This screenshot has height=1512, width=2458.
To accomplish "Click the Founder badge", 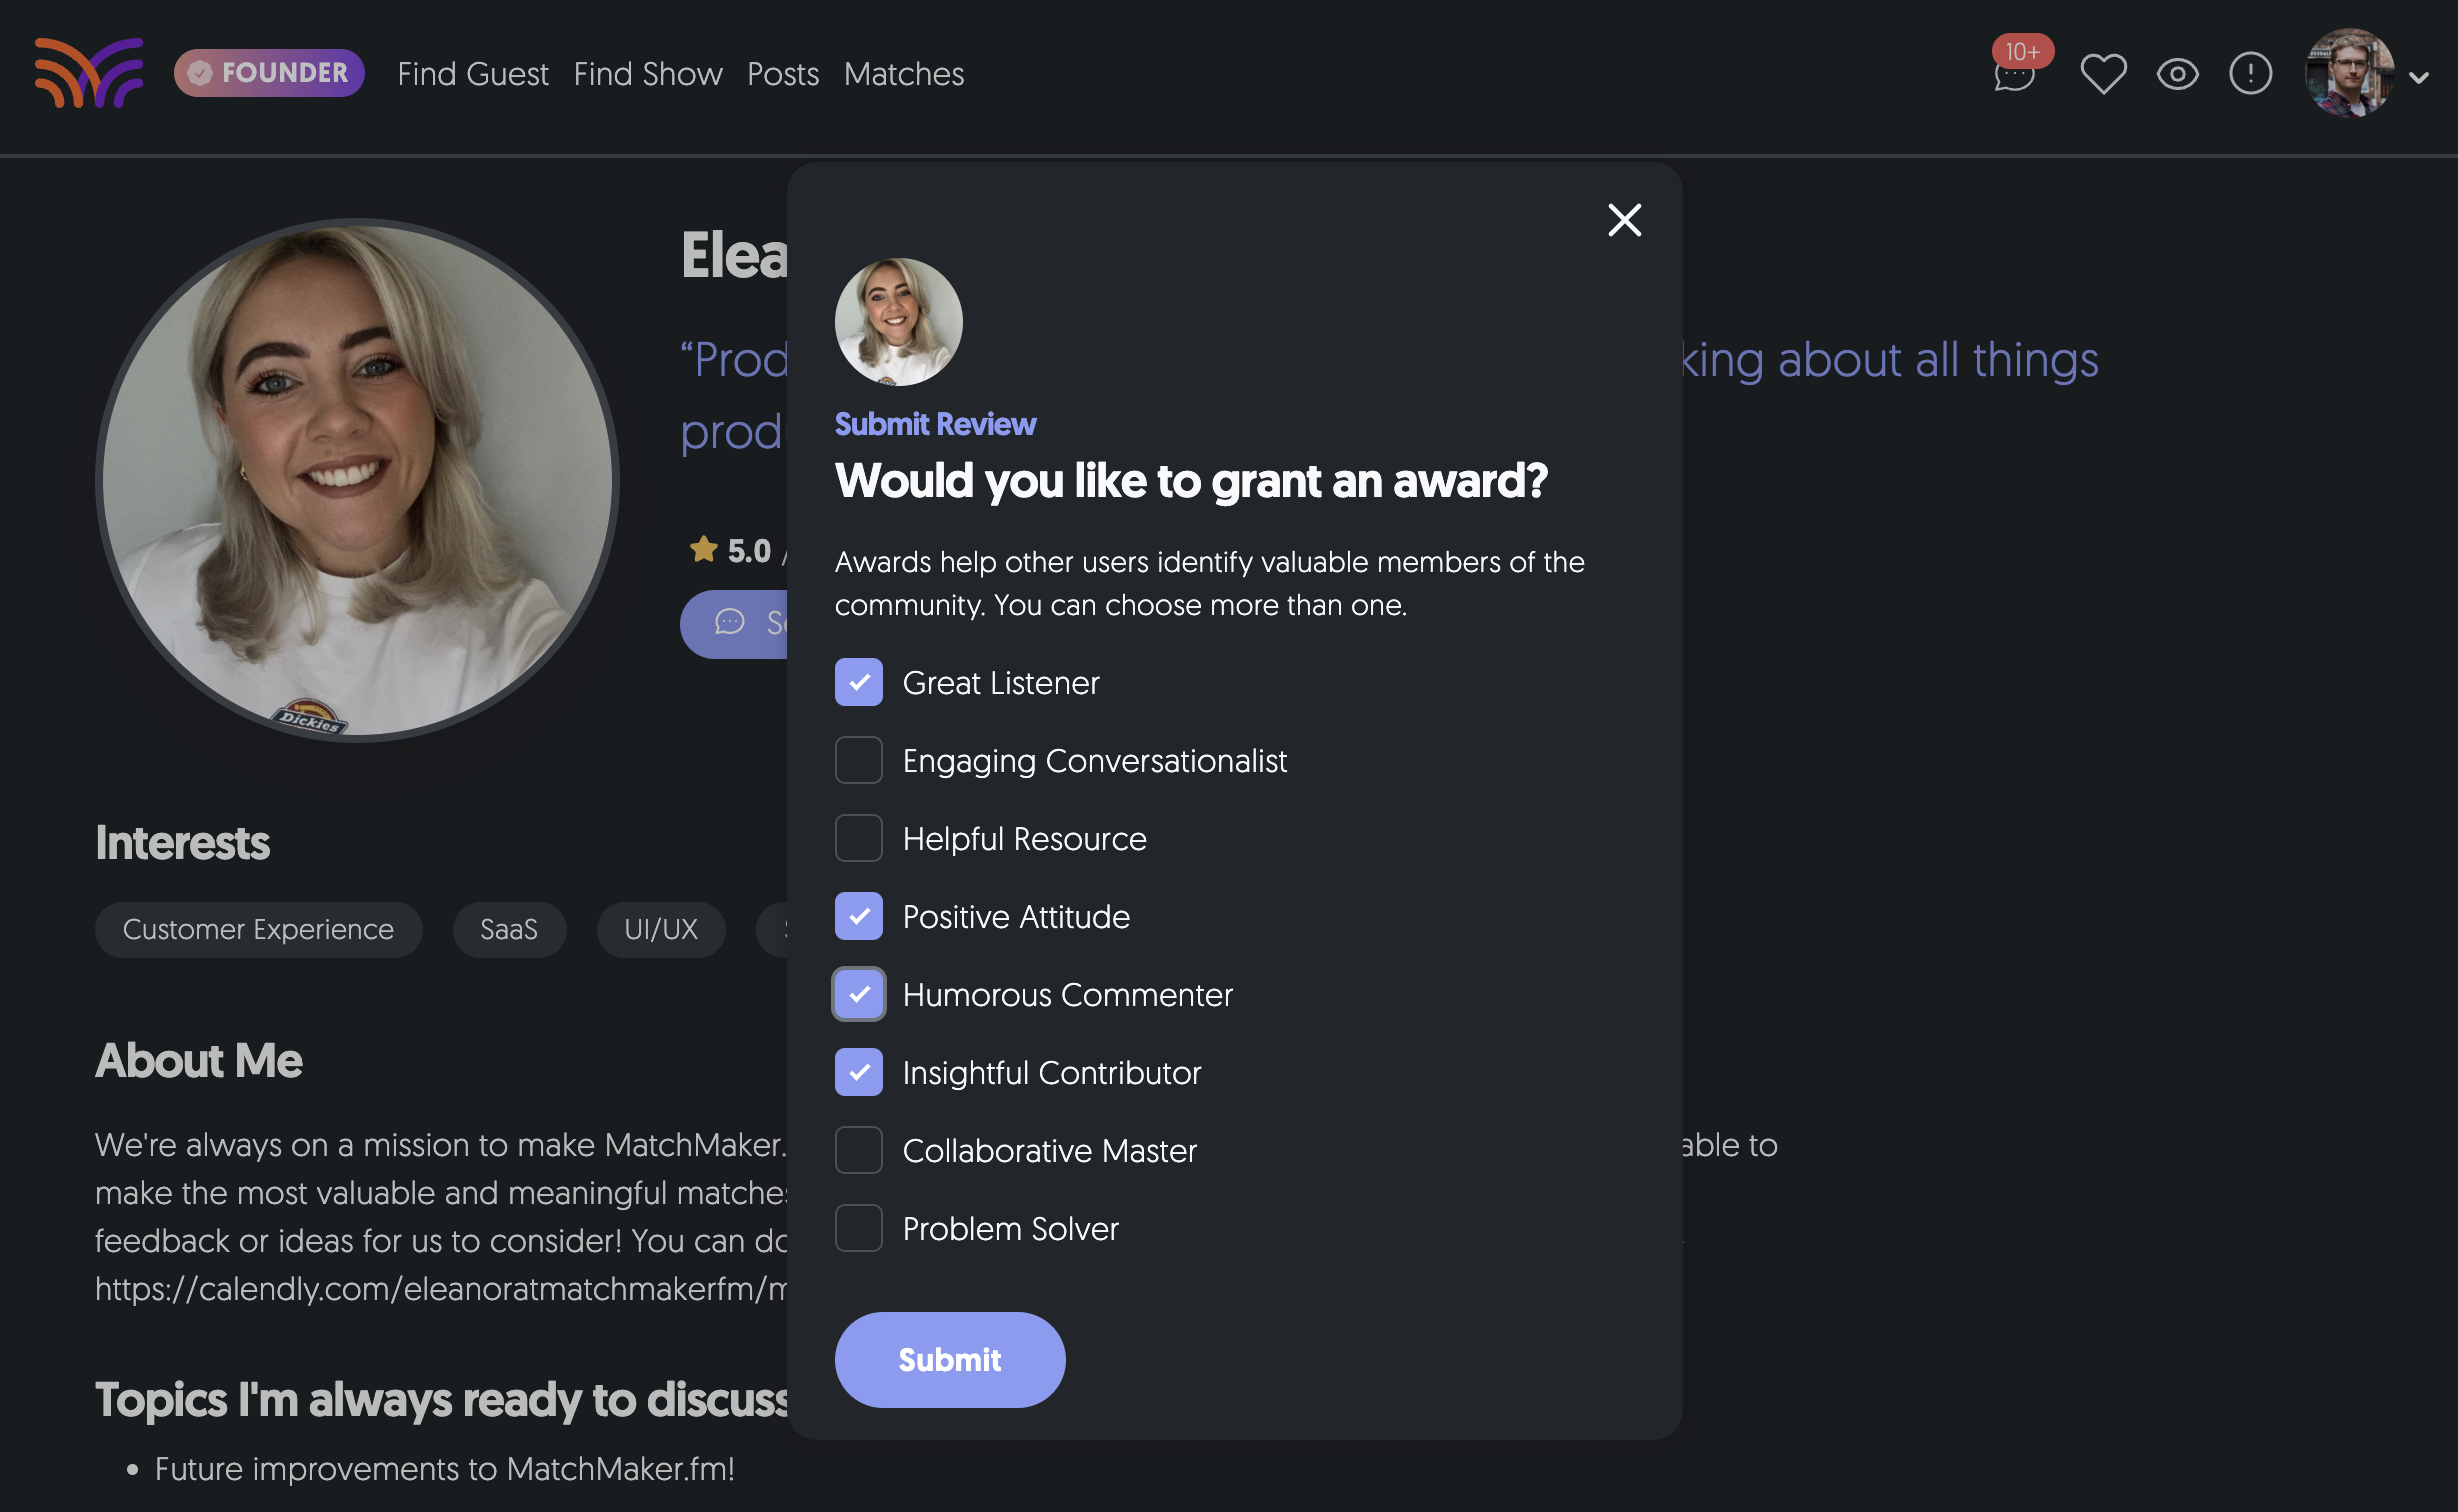I will tap(269, 73).
